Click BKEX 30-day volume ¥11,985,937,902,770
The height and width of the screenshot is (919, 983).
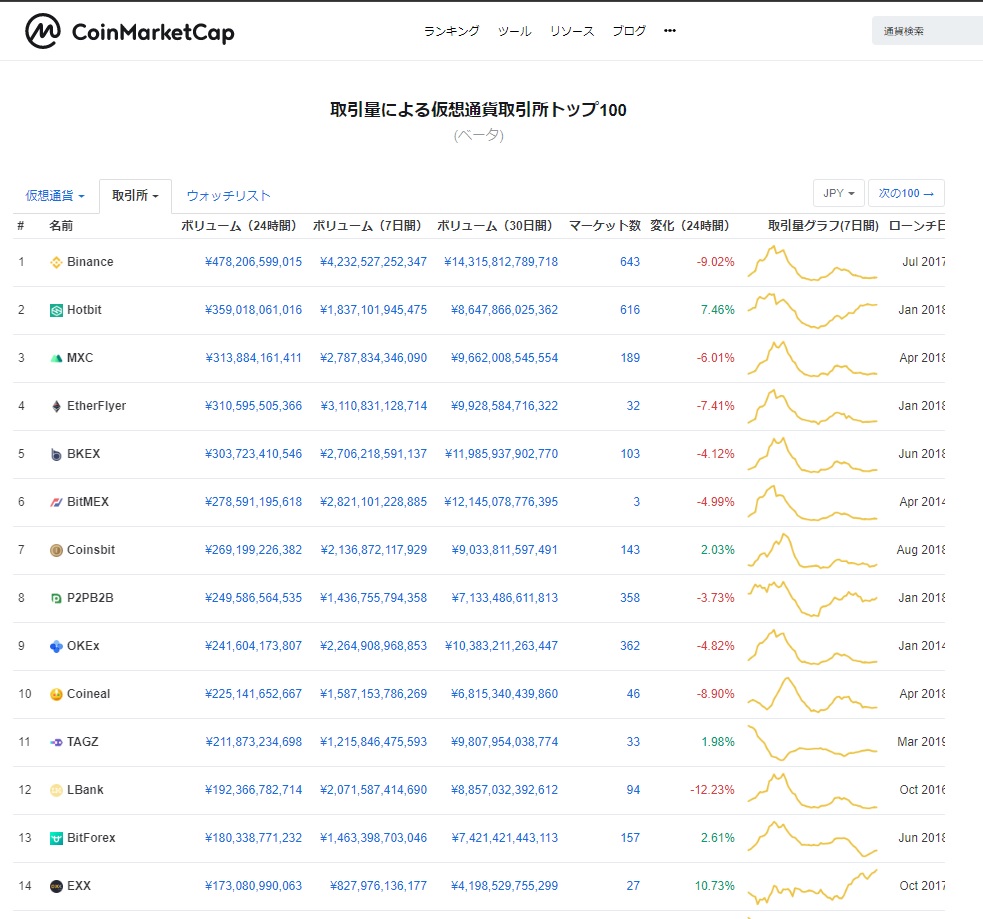[501, 454]
